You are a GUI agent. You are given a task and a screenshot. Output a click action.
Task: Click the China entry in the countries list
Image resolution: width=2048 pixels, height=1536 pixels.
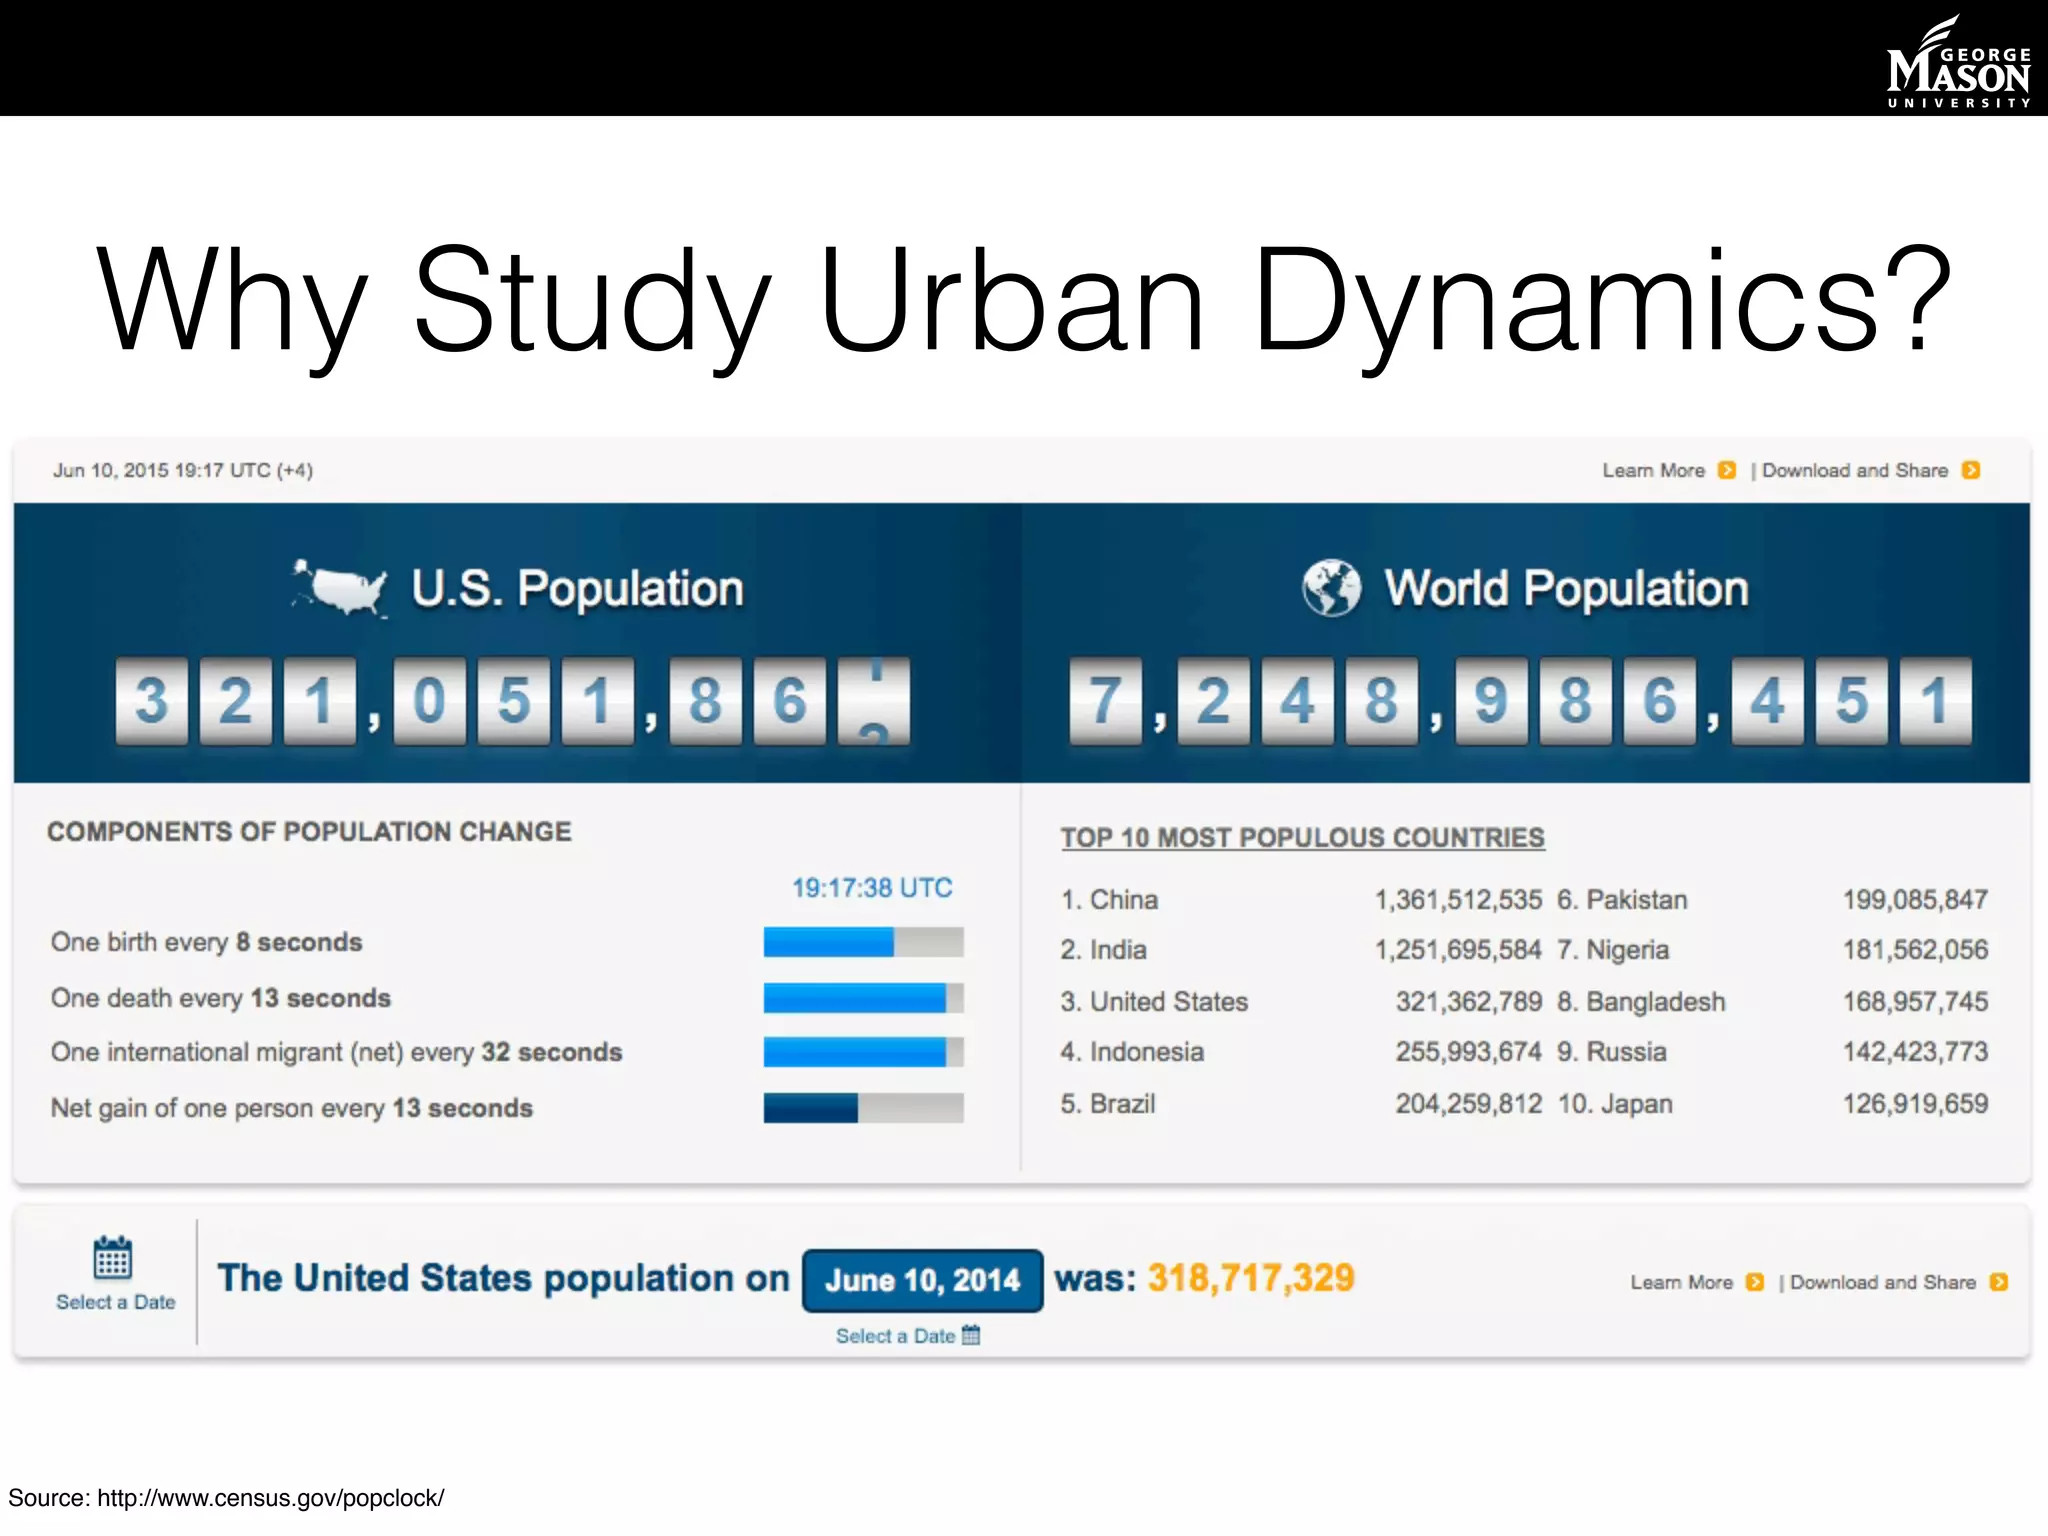tap(1123, 900)
